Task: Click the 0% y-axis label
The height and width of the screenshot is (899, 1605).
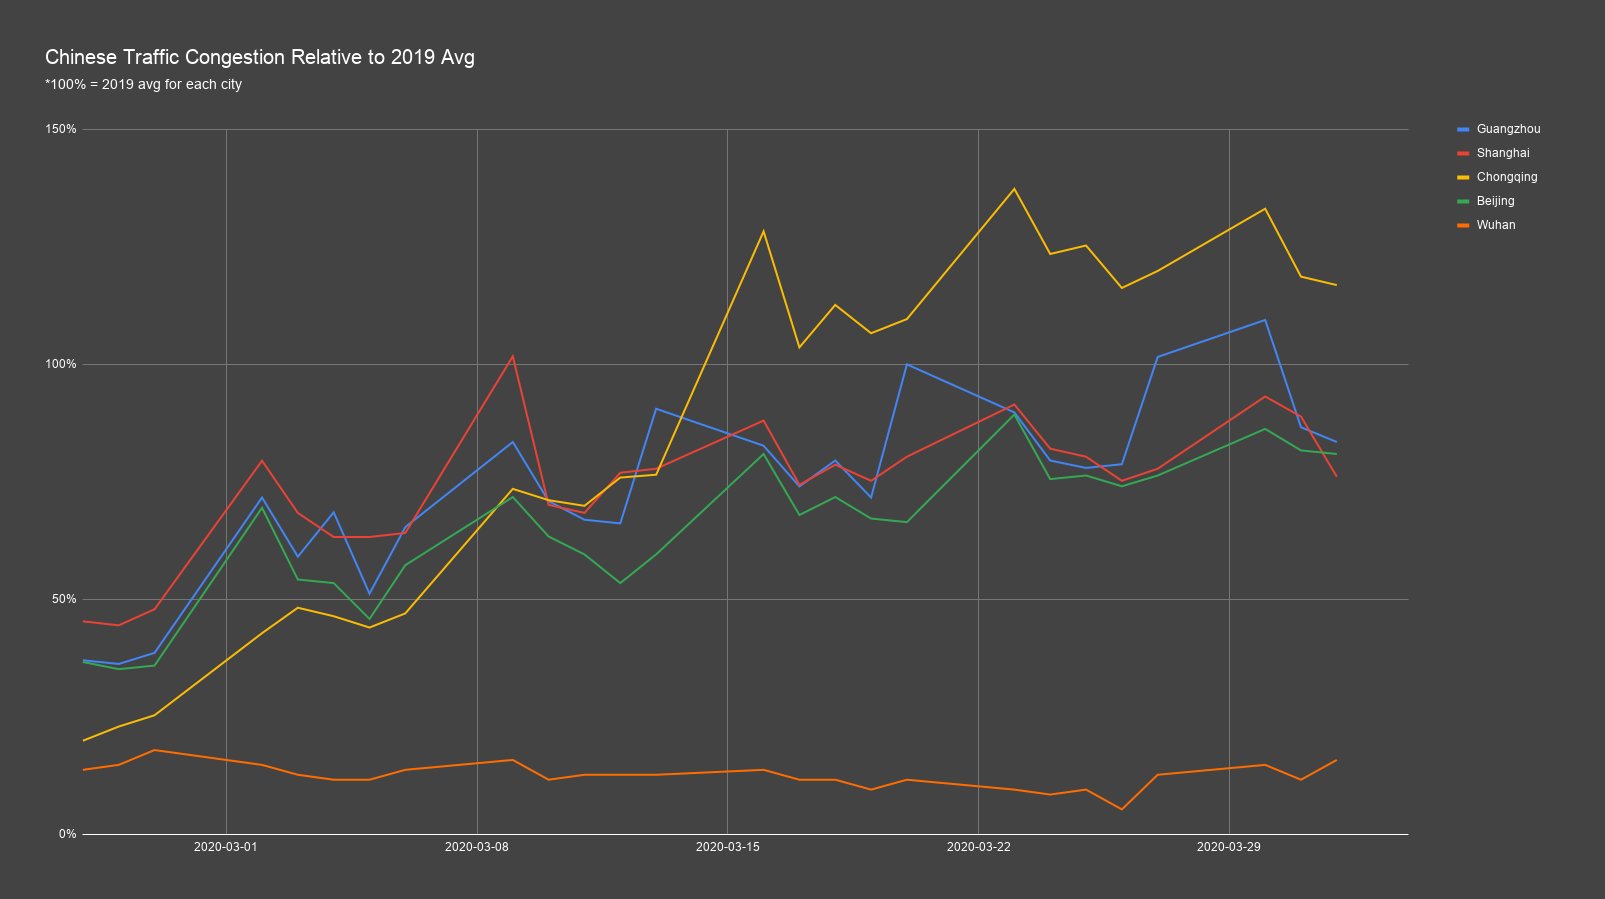Action: [67, 834]
